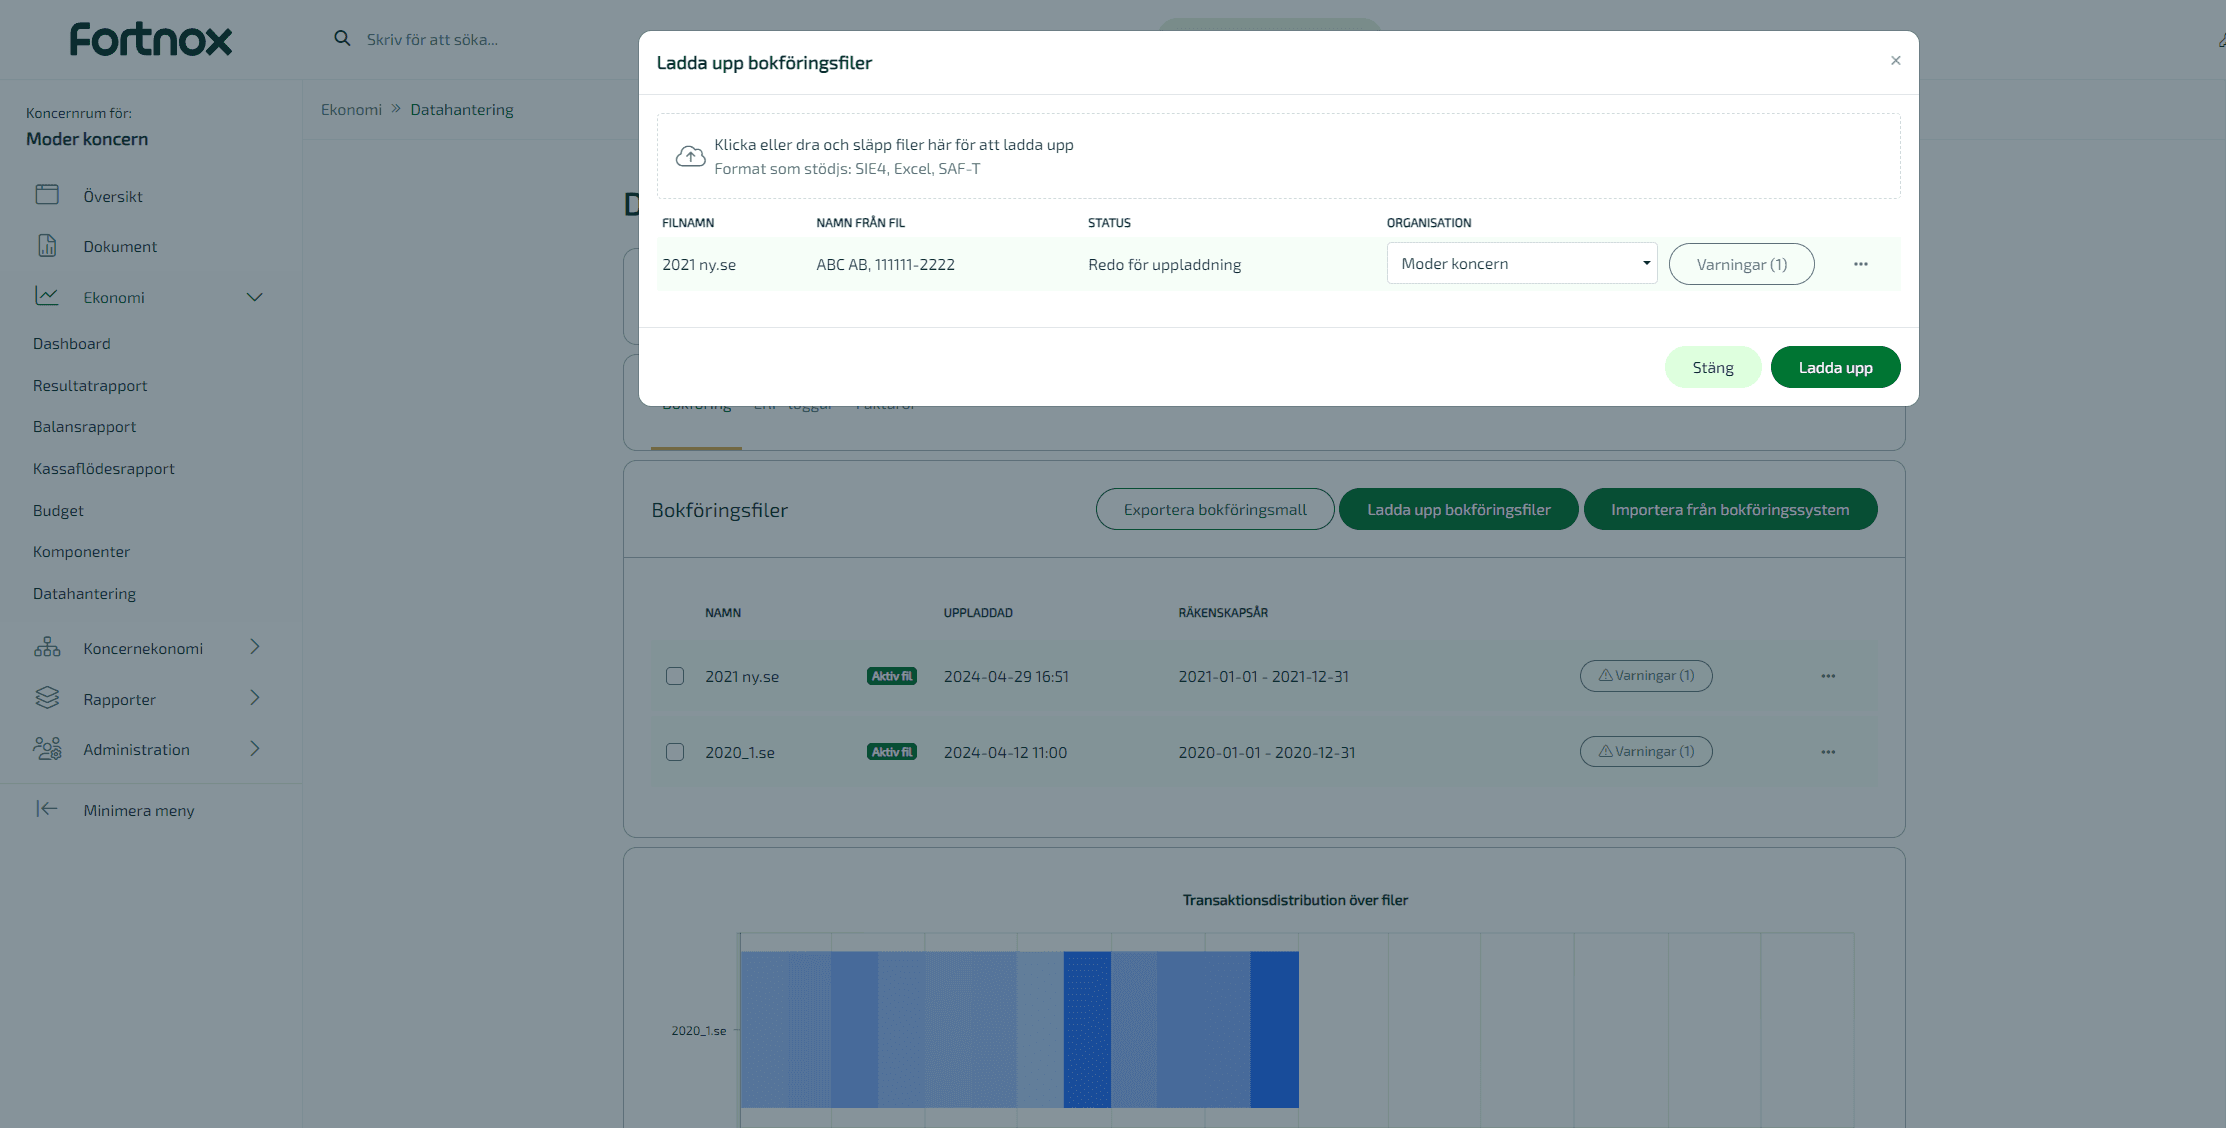Open Datahantering in sidebar

tap(84, 594)
